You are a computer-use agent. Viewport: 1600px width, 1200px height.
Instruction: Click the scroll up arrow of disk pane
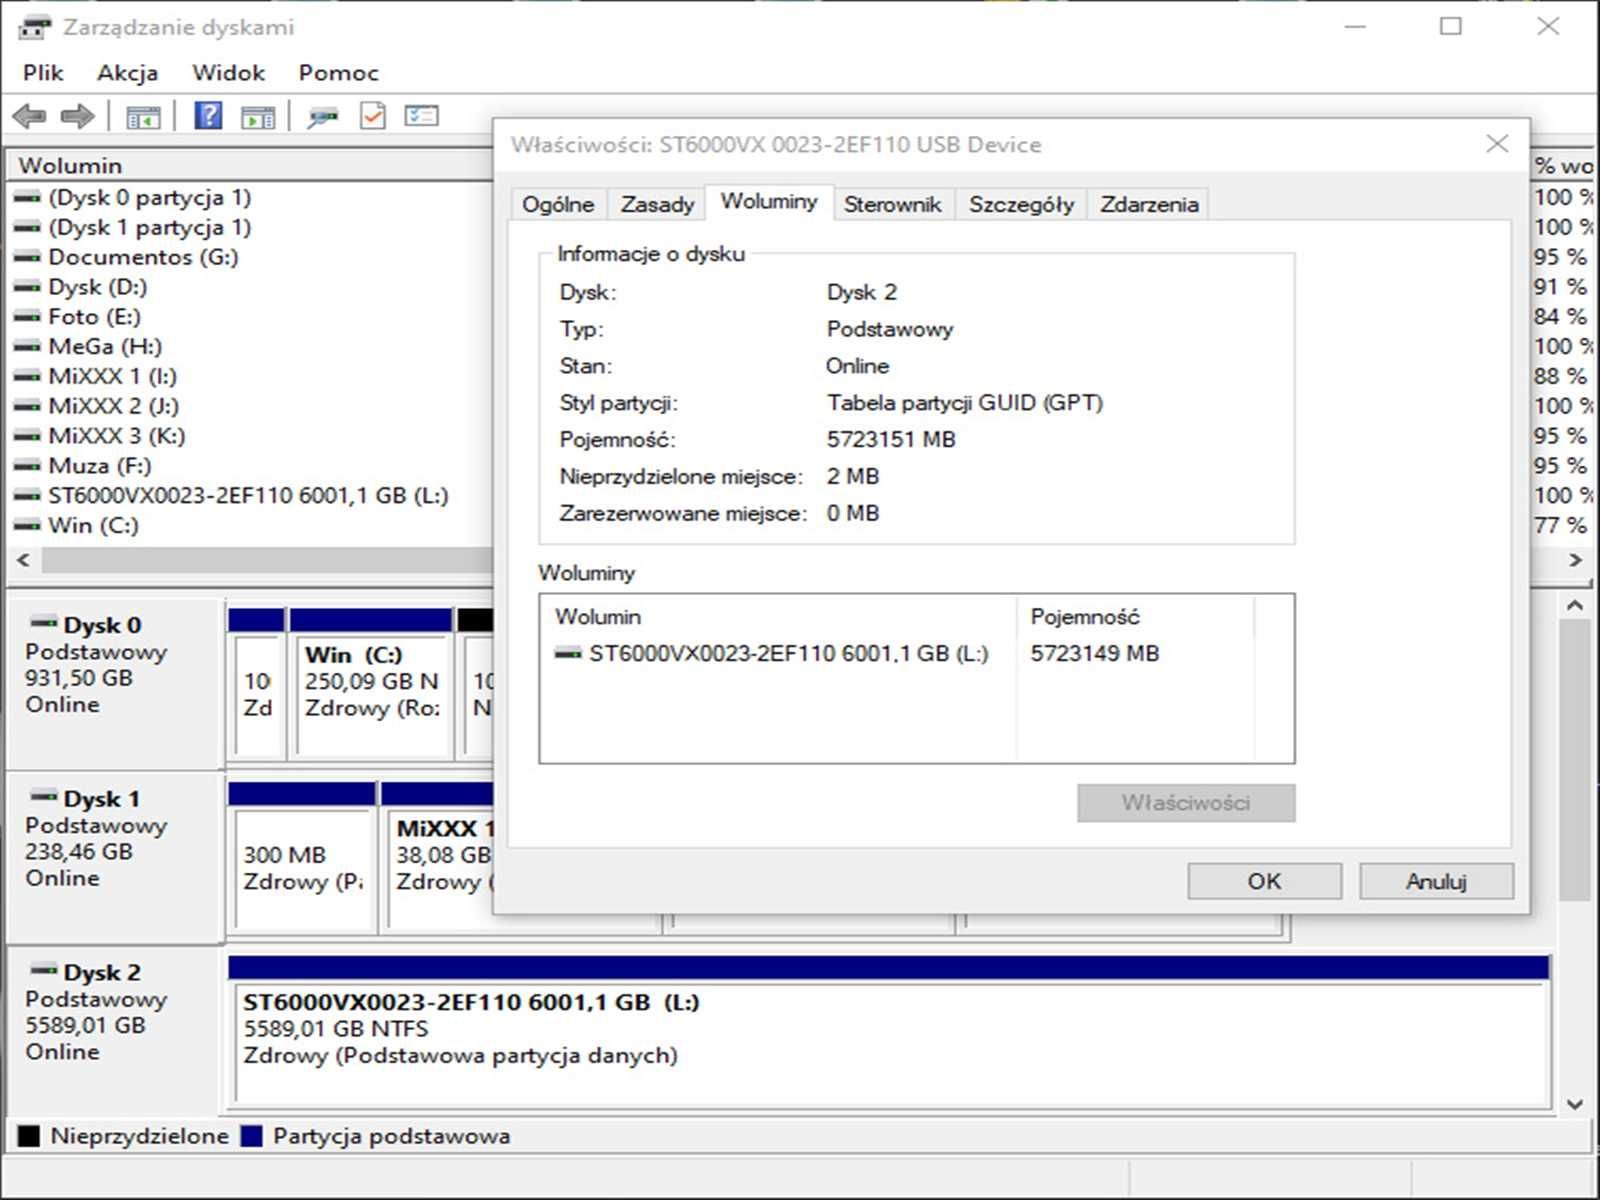pos(1575,605)
